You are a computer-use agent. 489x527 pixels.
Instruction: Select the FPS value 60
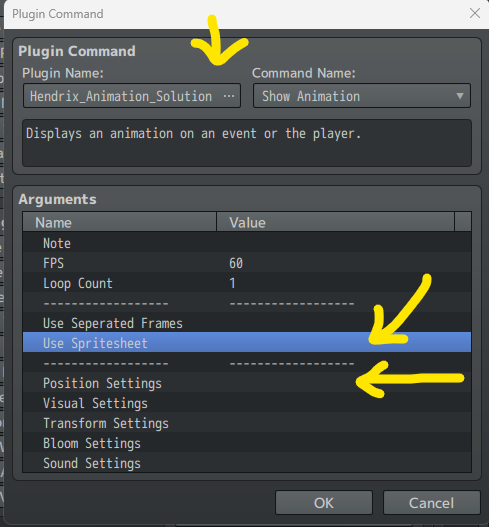tap(236, 263)
